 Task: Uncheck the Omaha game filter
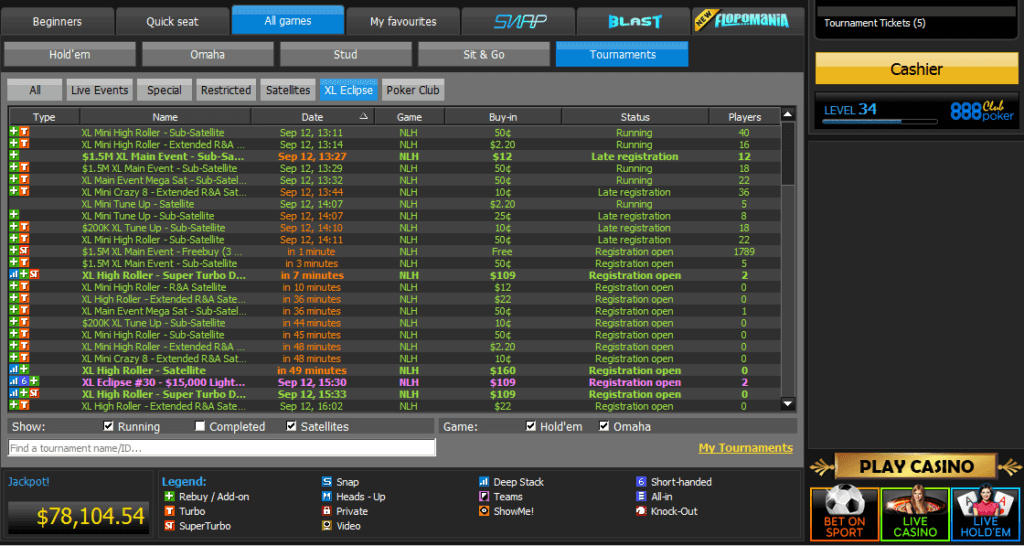pos(604,426)
